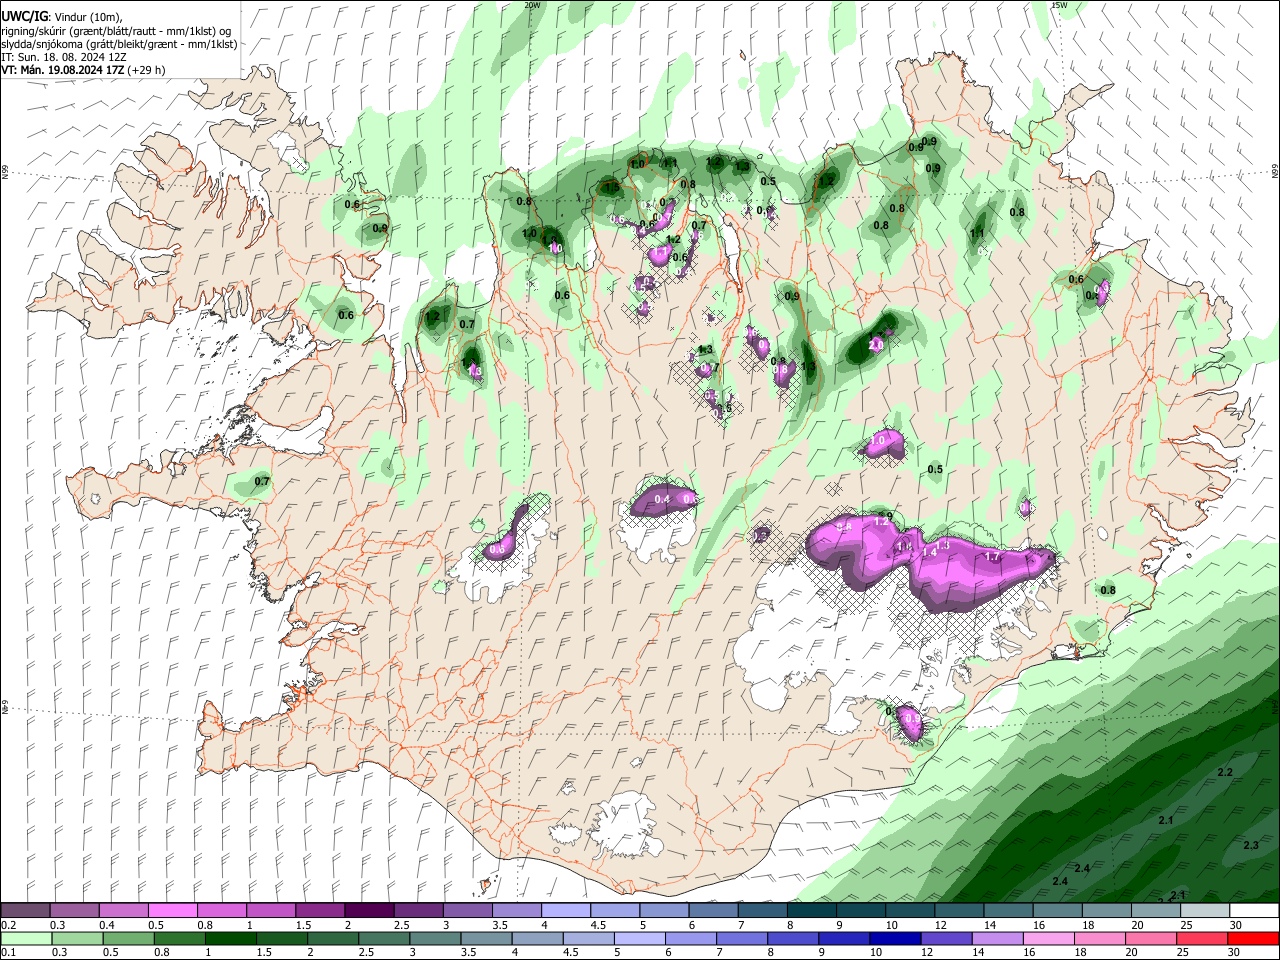Pick the lower legend swatch between 0.5 and 0.8
Image resolution: width=1280 pixels, height=960 pixels.
coord(129,939)
